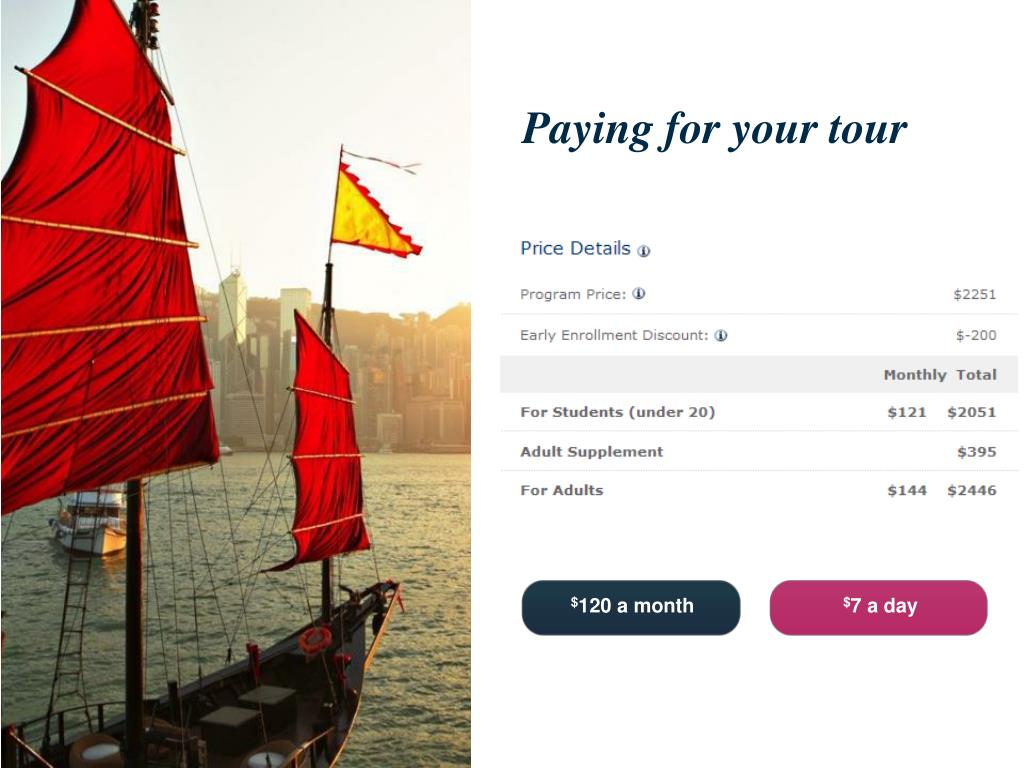Click the $2051 student total price
The height and width of the screenshot is (768, 1024).
click(972, 413)
